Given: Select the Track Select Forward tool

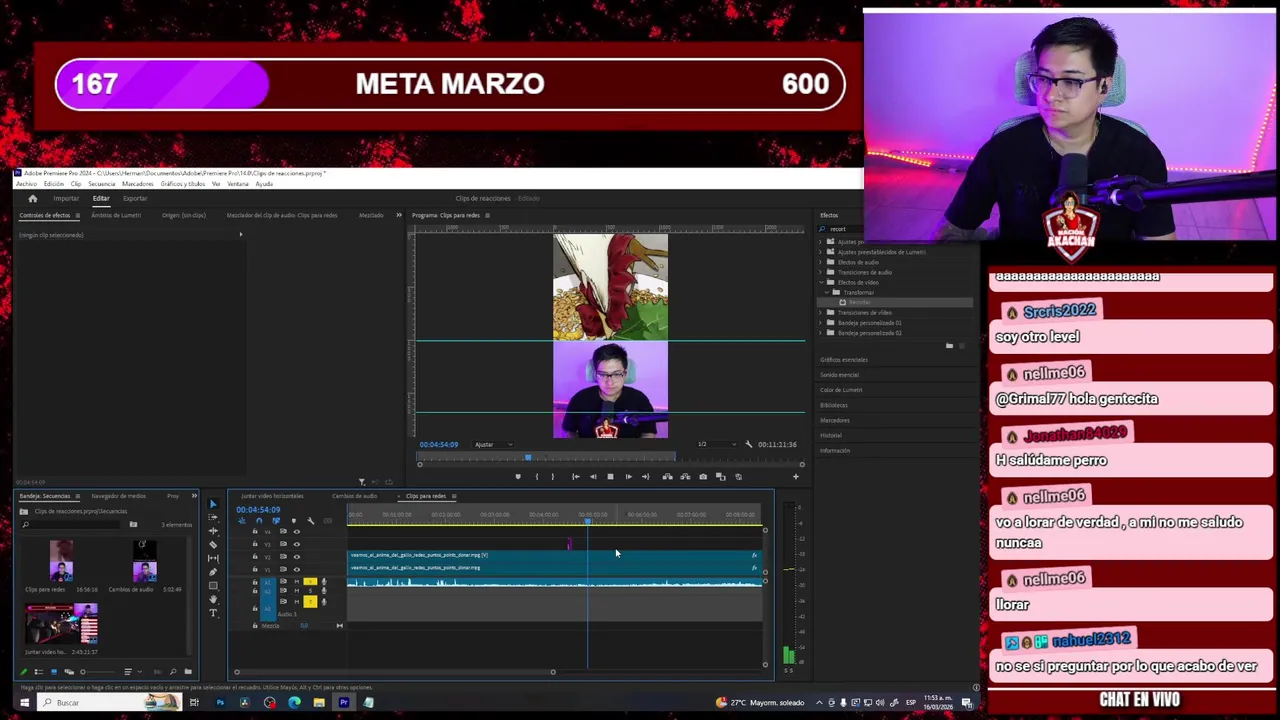Looking at the screenshot, I should click(213, 517).
